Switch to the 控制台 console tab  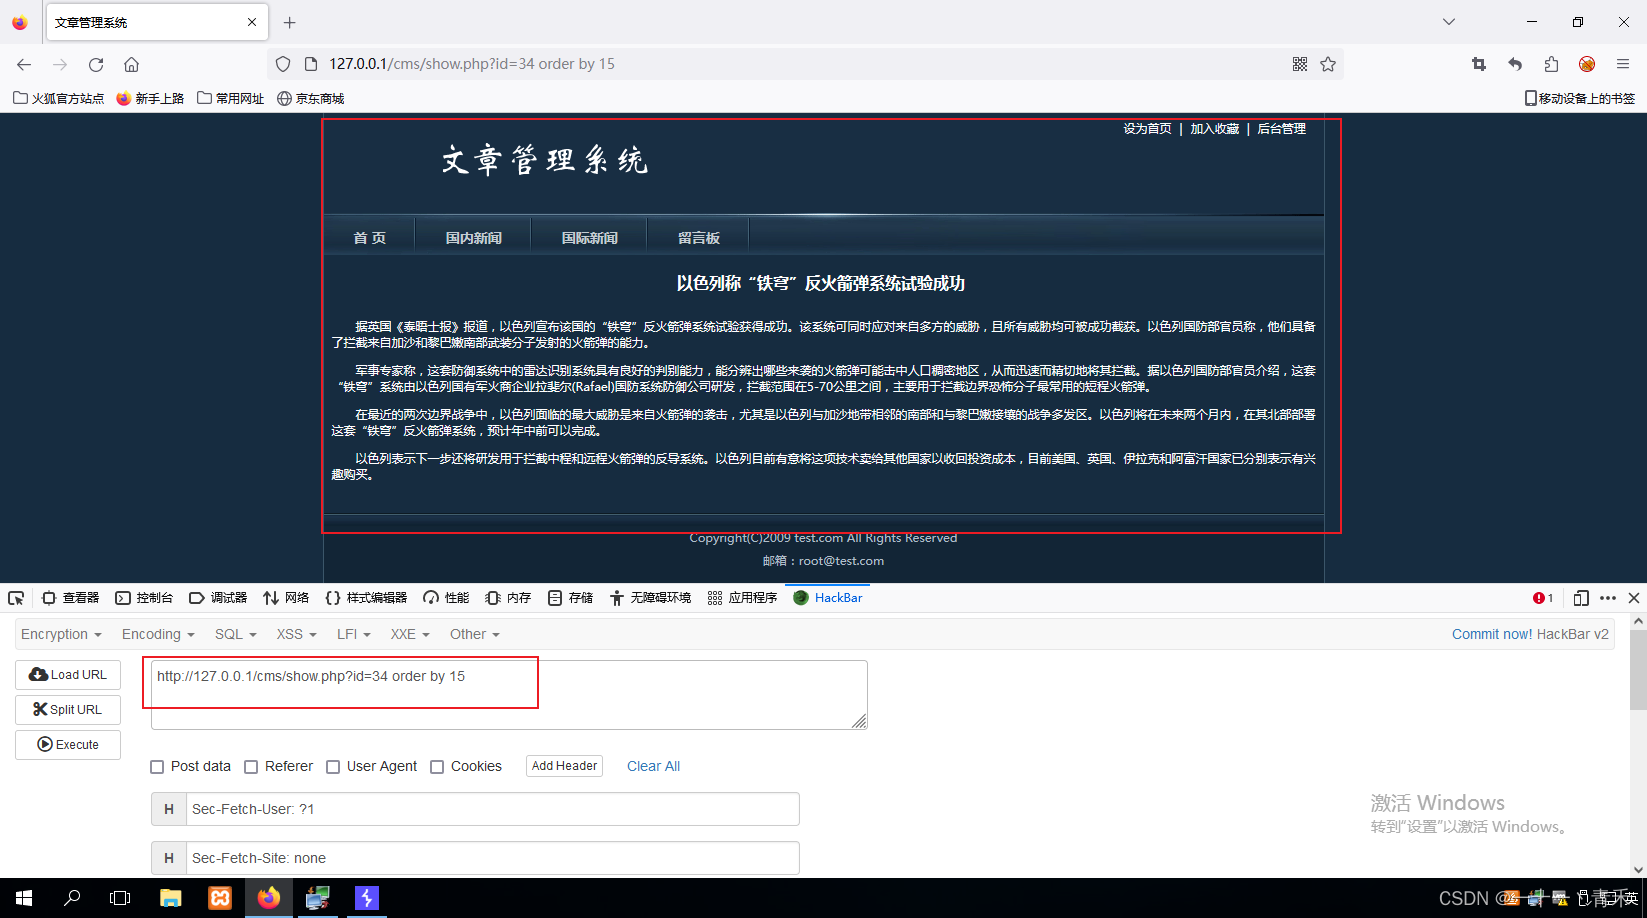point(144,598)
